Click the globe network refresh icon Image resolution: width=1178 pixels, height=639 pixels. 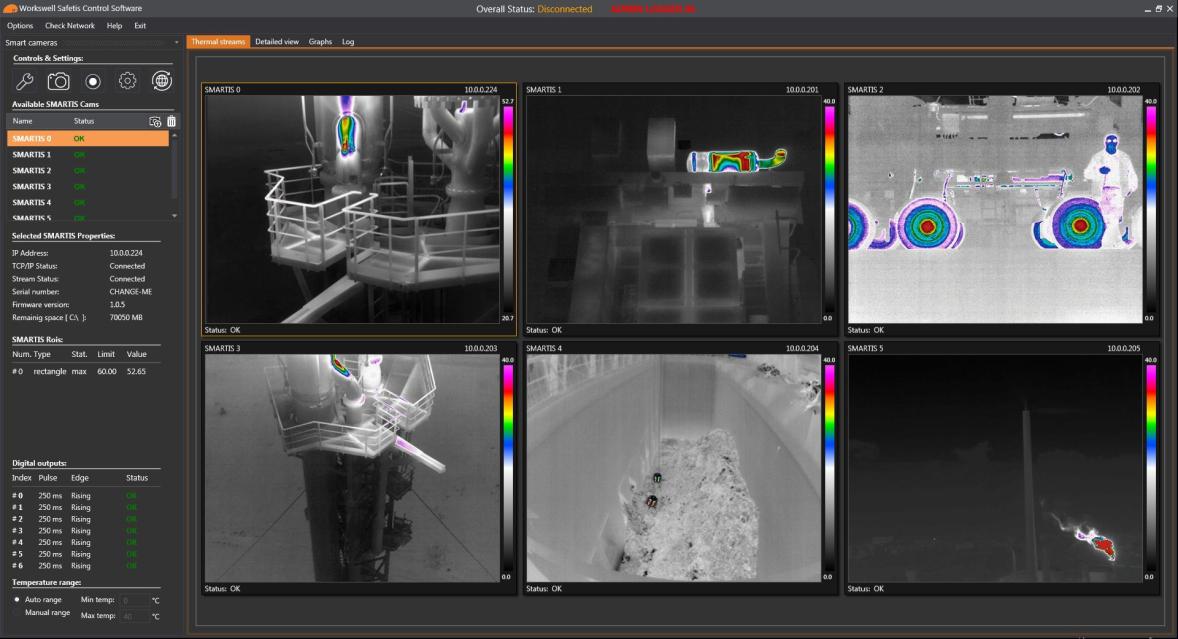point(162,81)
